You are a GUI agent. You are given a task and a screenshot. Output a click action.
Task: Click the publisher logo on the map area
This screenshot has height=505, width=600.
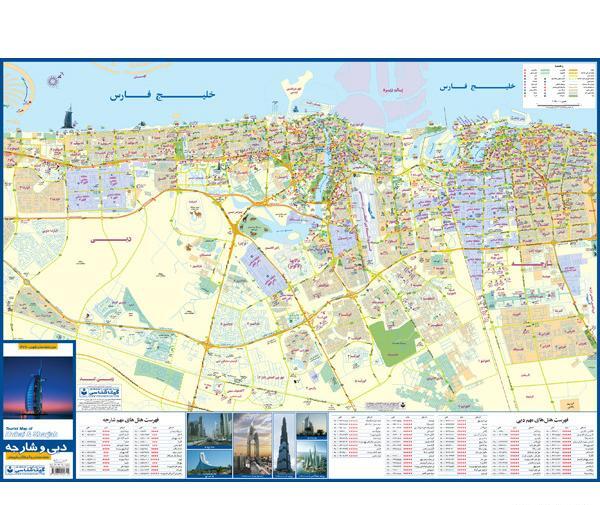(x=100, y=392)
